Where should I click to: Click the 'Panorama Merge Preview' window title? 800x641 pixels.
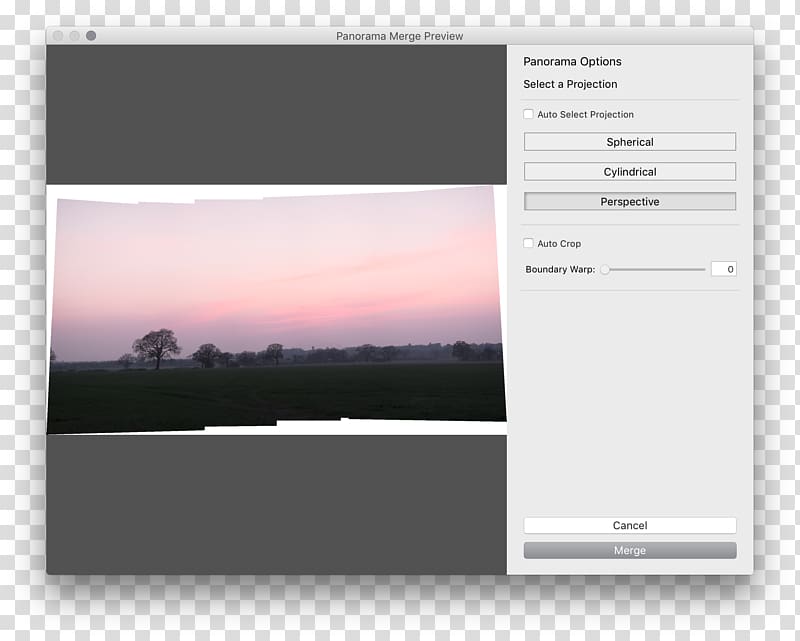[399, 36]
